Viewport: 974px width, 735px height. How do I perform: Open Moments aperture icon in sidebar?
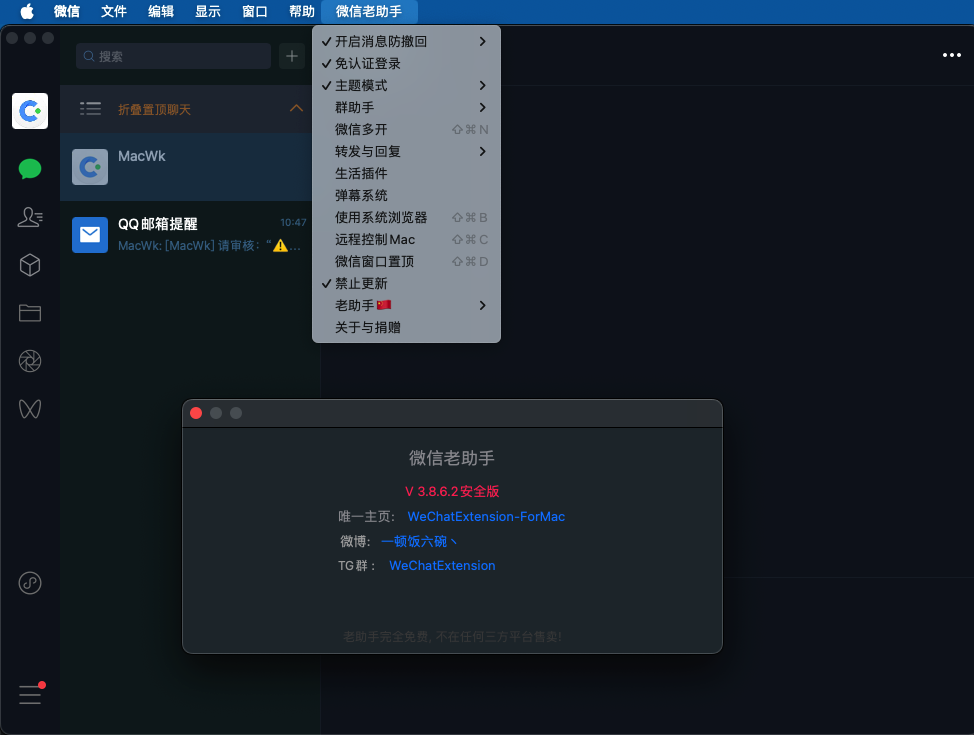click(x=30, y=361)
